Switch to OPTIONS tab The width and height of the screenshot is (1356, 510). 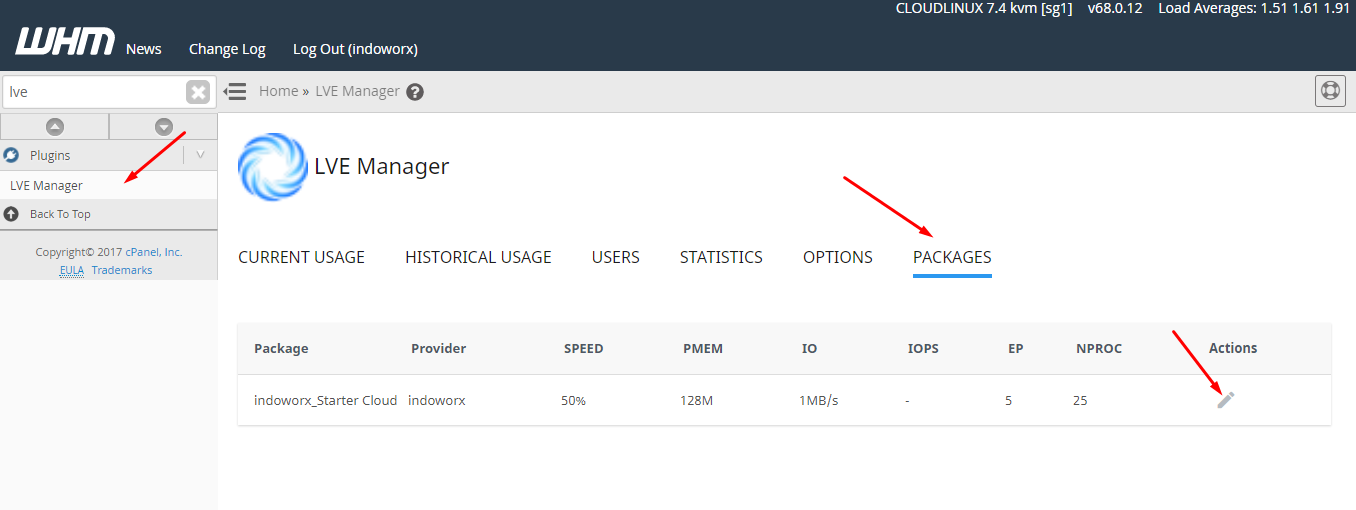point(838,257)
